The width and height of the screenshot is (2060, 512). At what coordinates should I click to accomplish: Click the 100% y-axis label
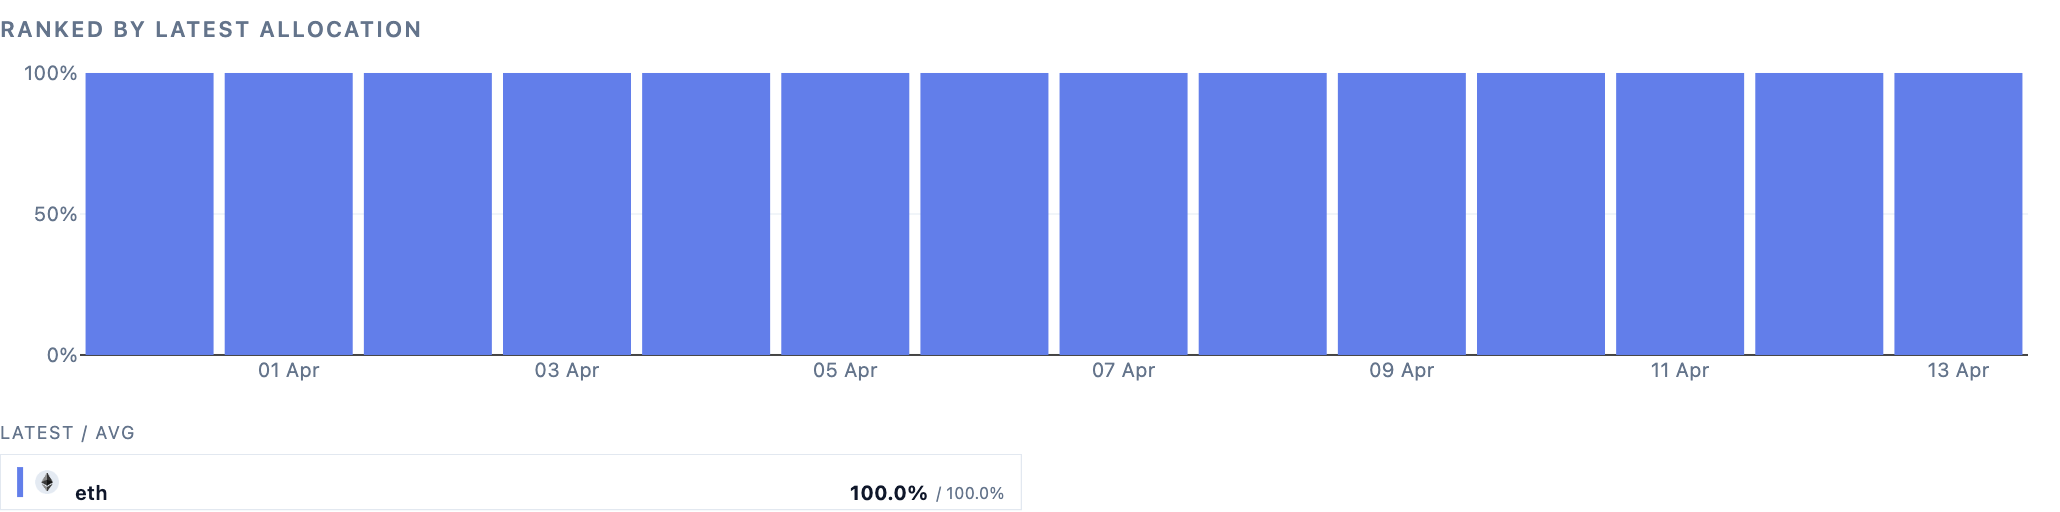[x=51, y=73]
